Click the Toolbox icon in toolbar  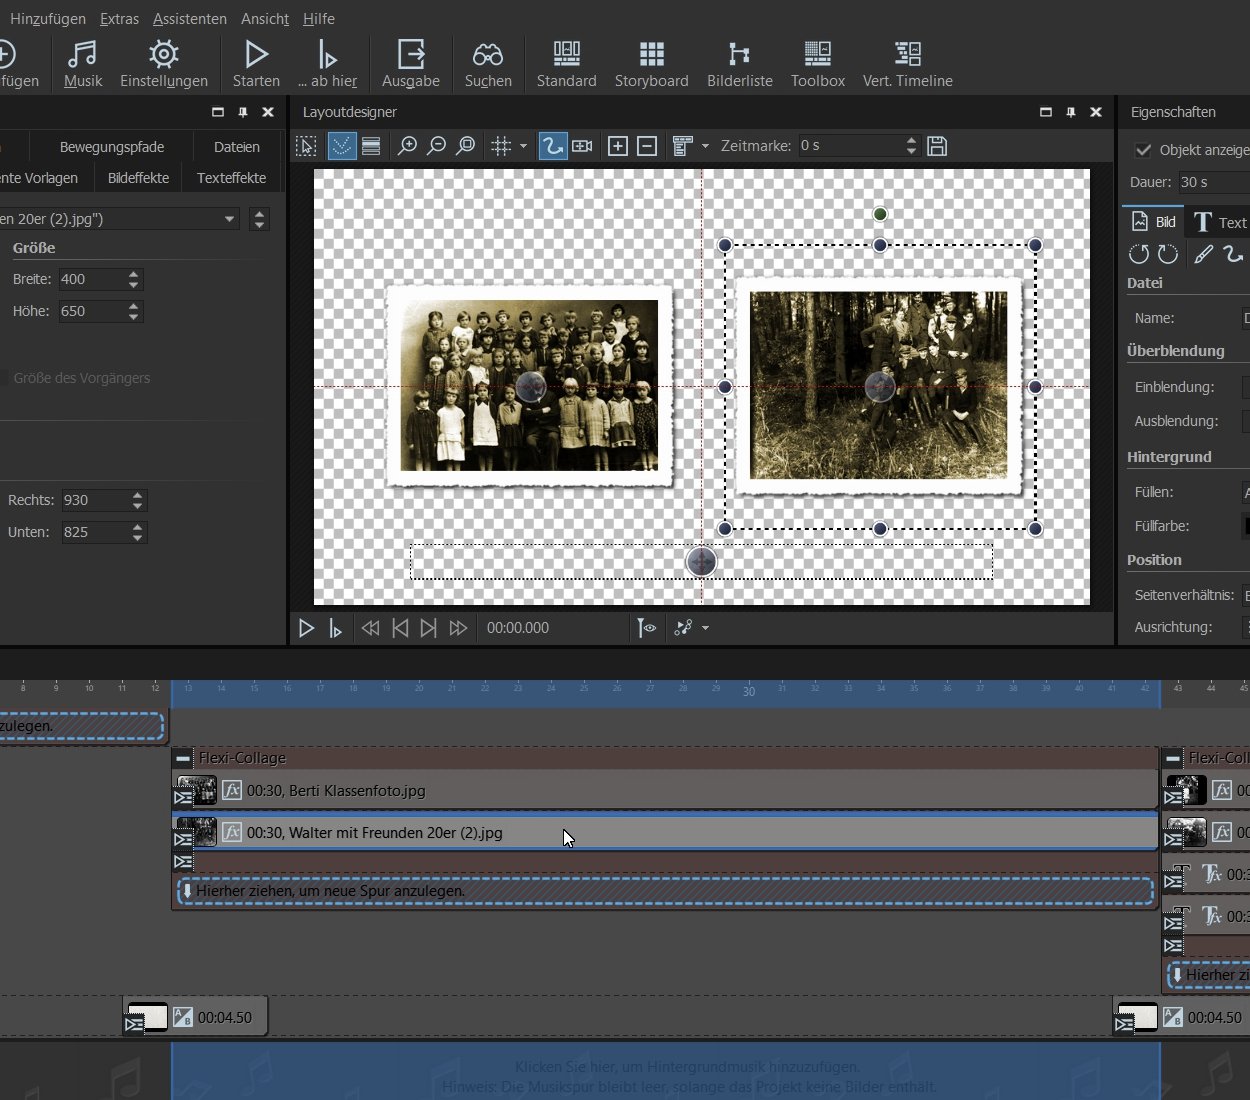click(817, 64)
